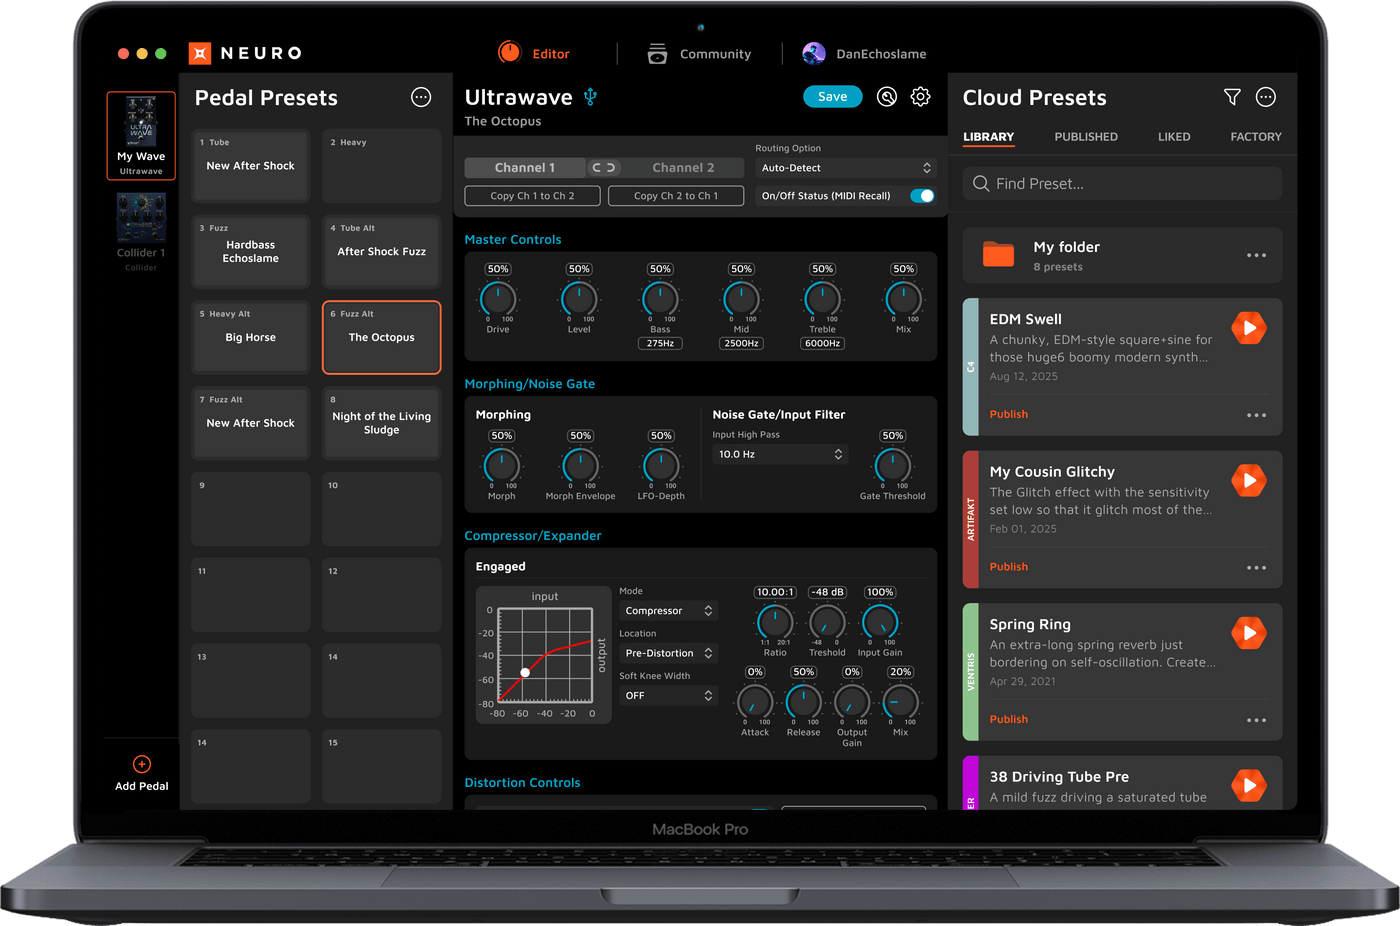Open the Cloud Presets filter icon
The height and width of the screenshot is (926, 1400).
pyautogui.click(x=1232, y=97)
